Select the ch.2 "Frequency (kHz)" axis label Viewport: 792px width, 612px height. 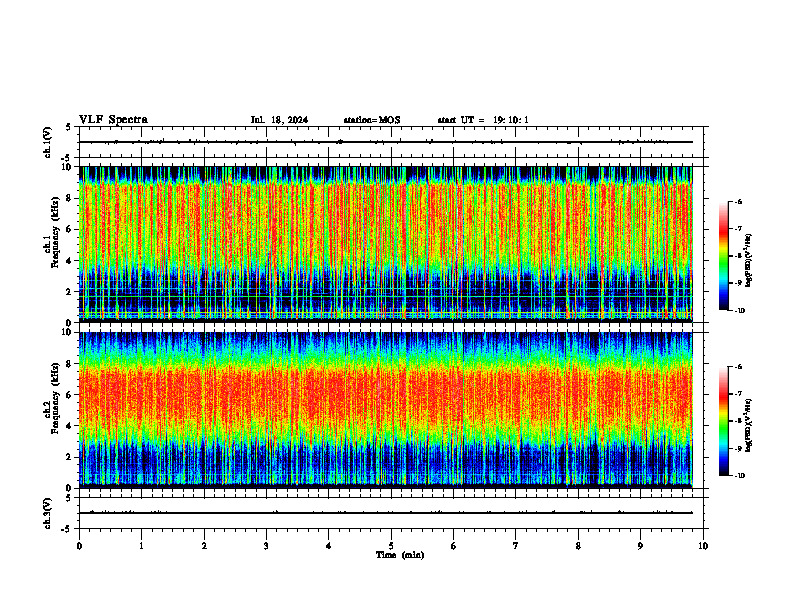click(x=55, y=397)
